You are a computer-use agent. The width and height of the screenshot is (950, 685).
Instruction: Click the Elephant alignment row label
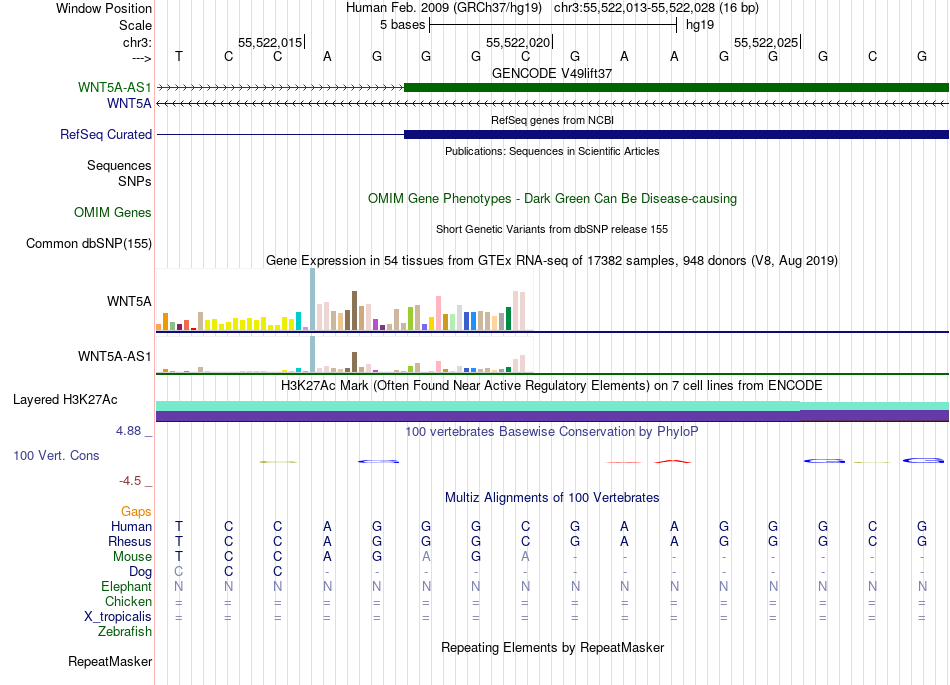click(x=127, y=586)
